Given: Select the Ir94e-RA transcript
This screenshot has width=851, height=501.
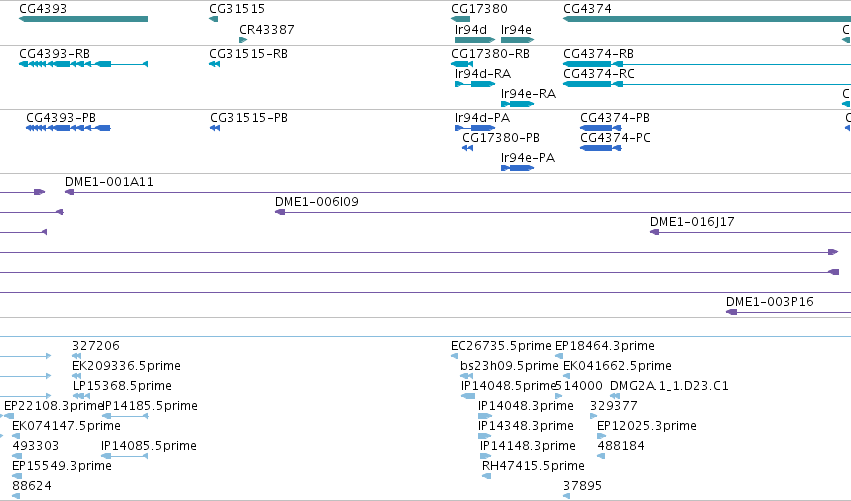Looking at the screenshot, I should tap(518, 104).
